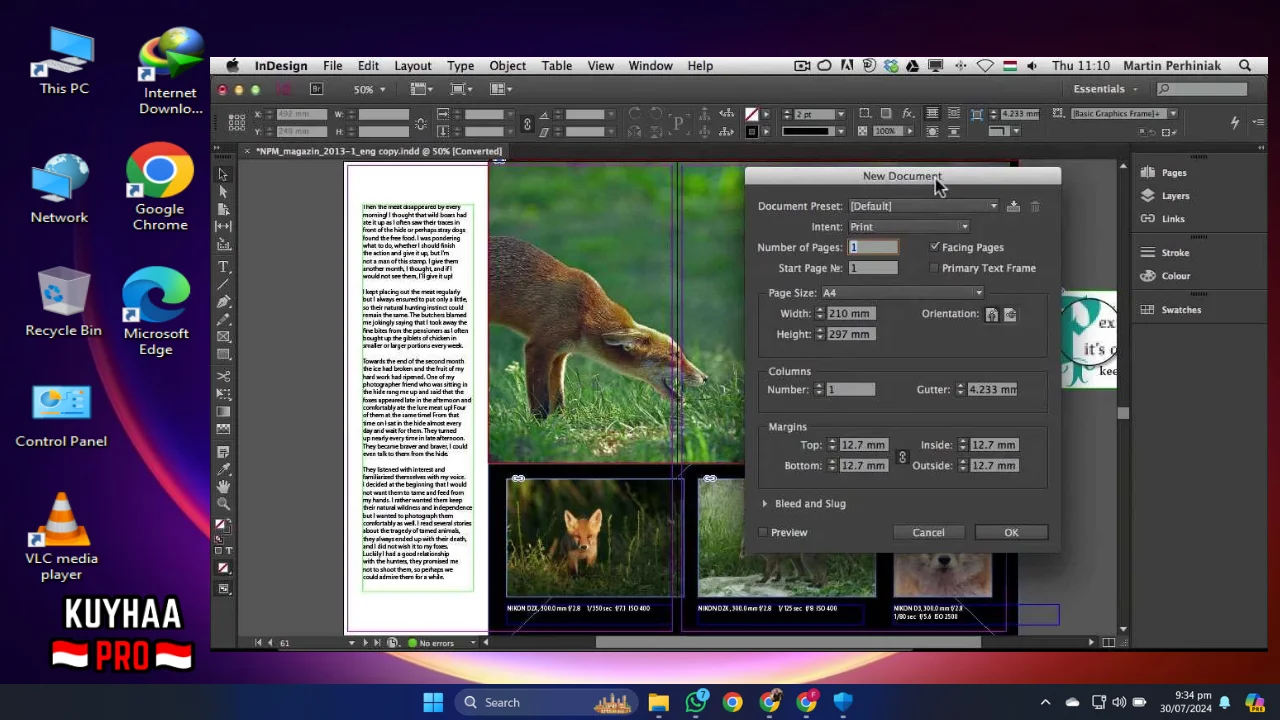Image resolution: width=1280 pixels, height=720 pixels.
Task: Click the Apply None colour swatch
Action: pyautogui.click(x=223, y=567)
